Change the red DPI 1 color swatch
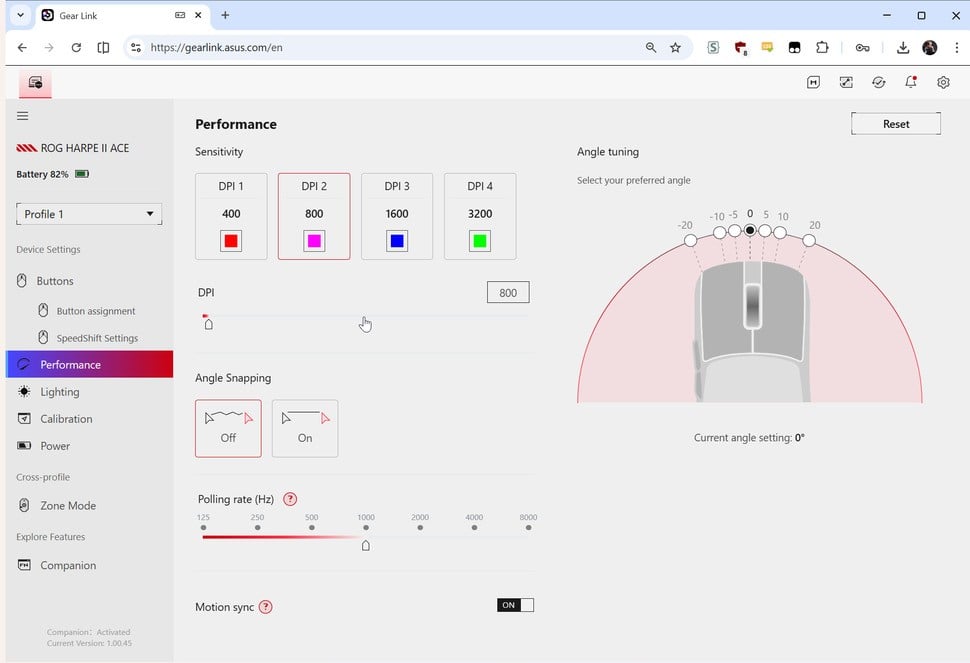Screen dimensions: 970x663 point(231,241)
